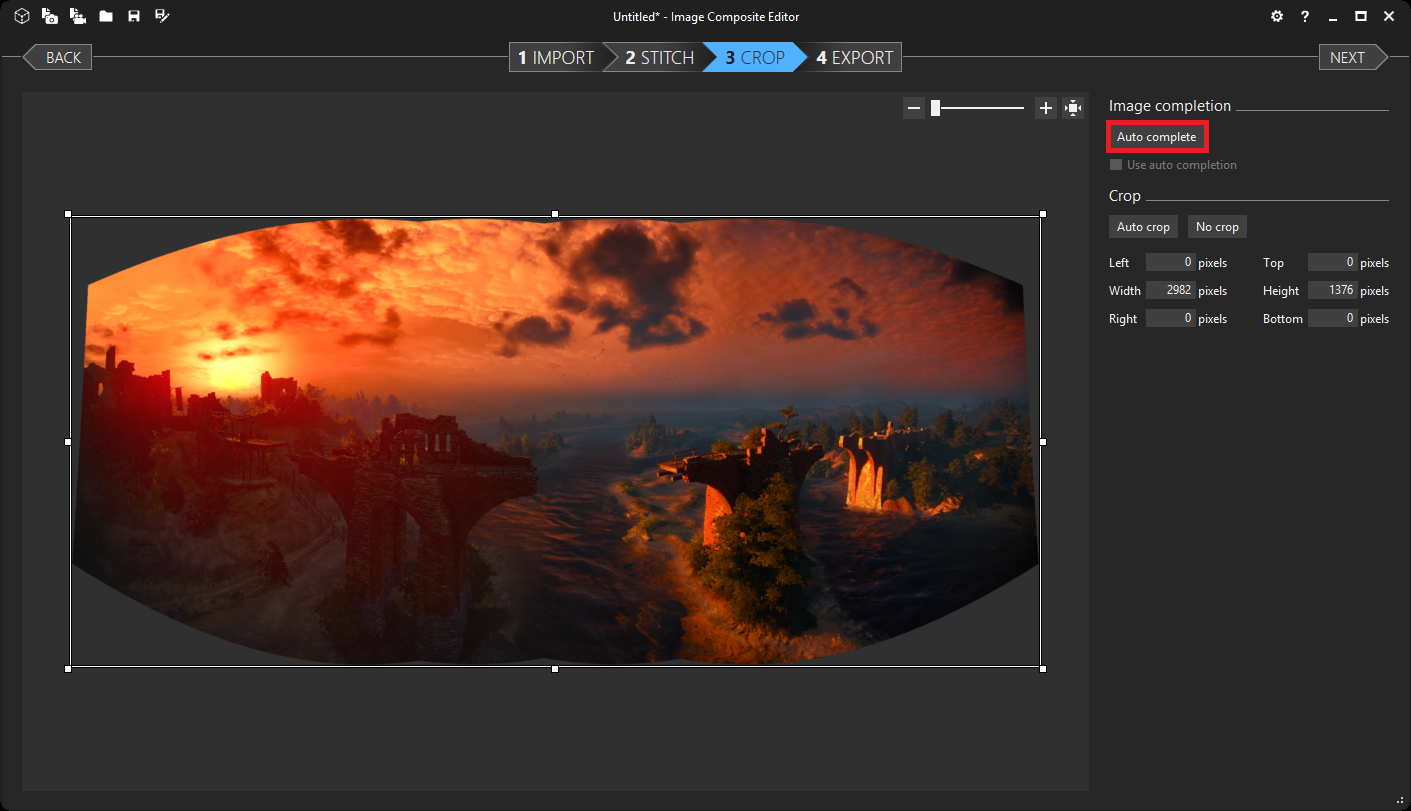The height and width of the screenshot is (811, 1411).
Task: Fit panorama to window icon
Action: [1073, 108]
